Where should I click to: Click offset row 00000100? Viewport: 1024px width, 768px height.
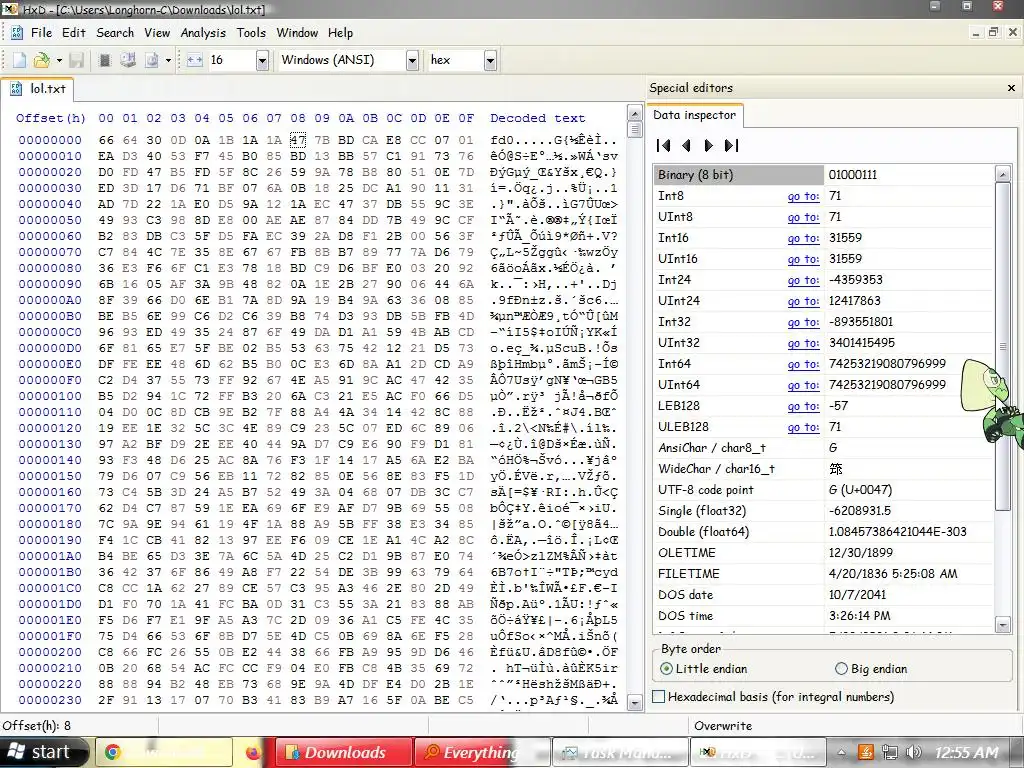pyautogui.click(x=50, y=396)
